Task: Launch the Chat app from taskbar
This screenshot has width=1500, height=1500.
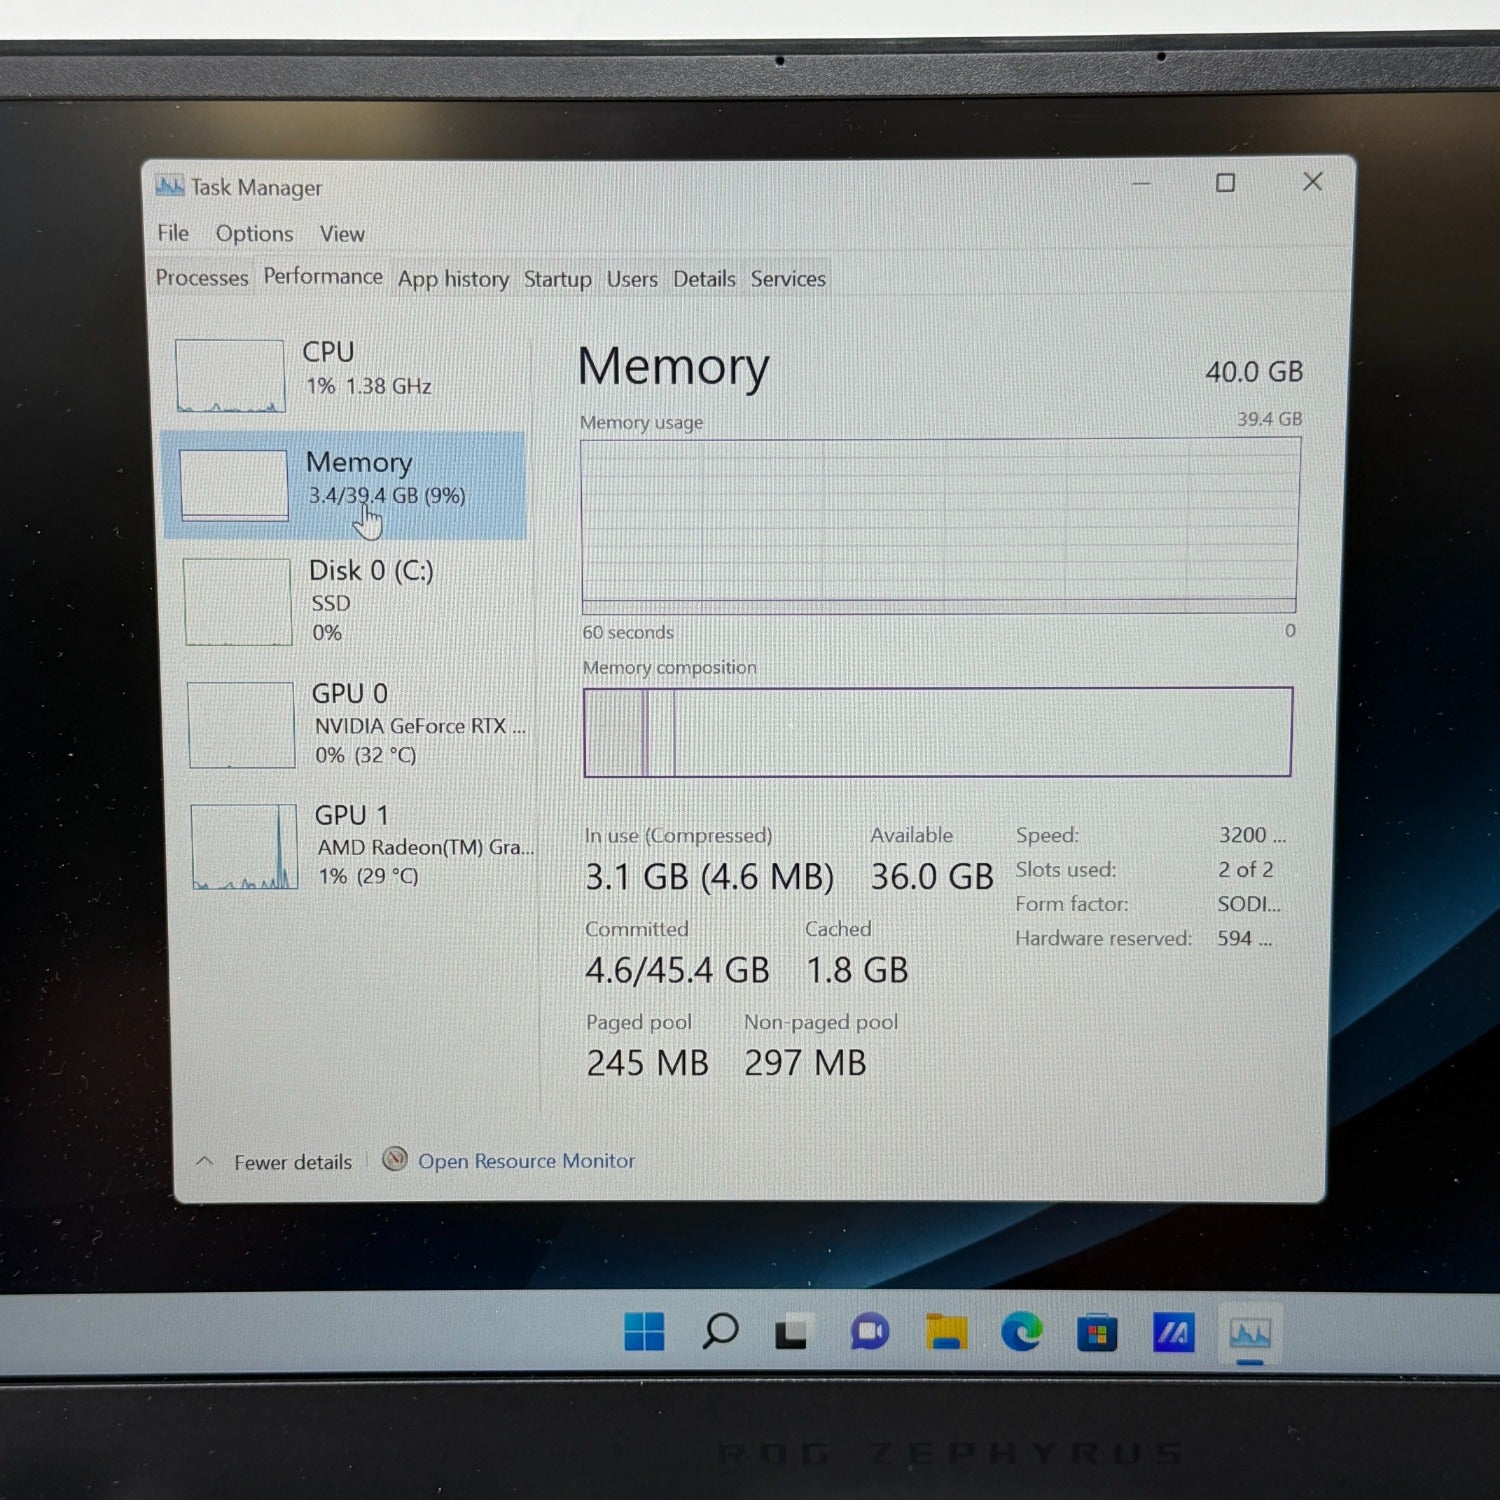Action: (x=869, y=1333)
